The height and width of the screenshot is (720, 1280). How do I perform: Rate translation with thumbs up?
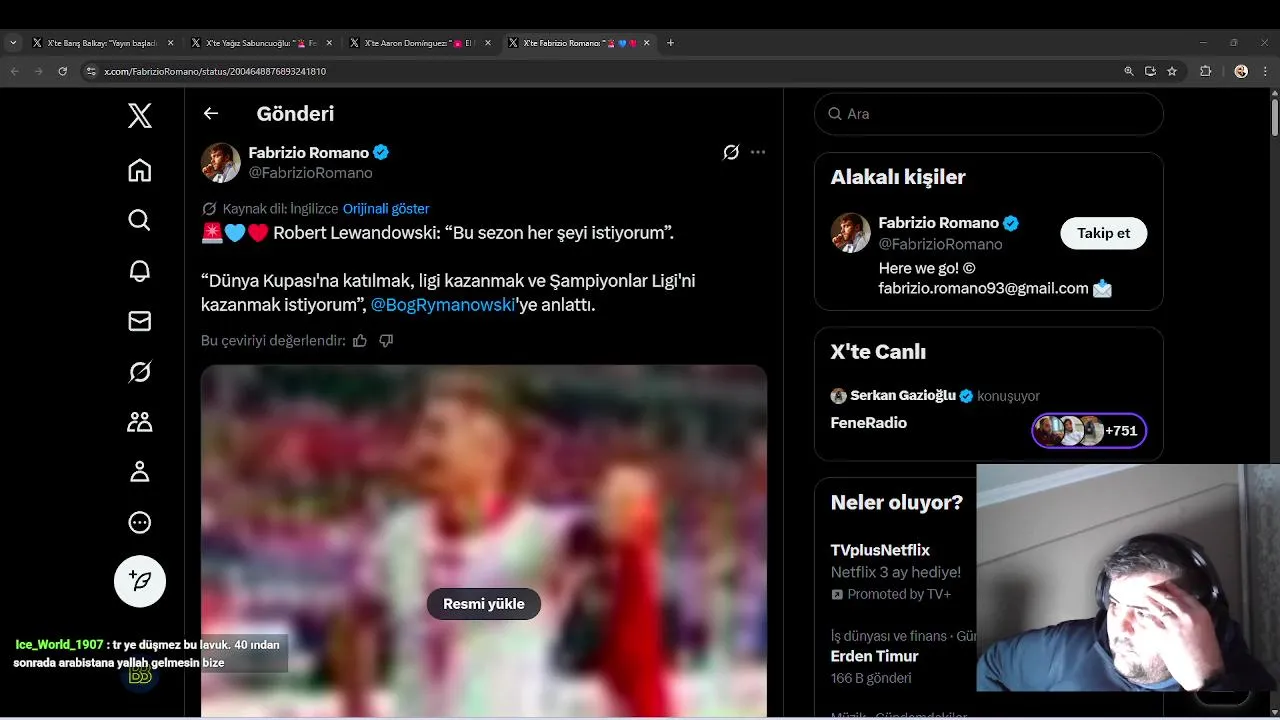pos(360,341)
